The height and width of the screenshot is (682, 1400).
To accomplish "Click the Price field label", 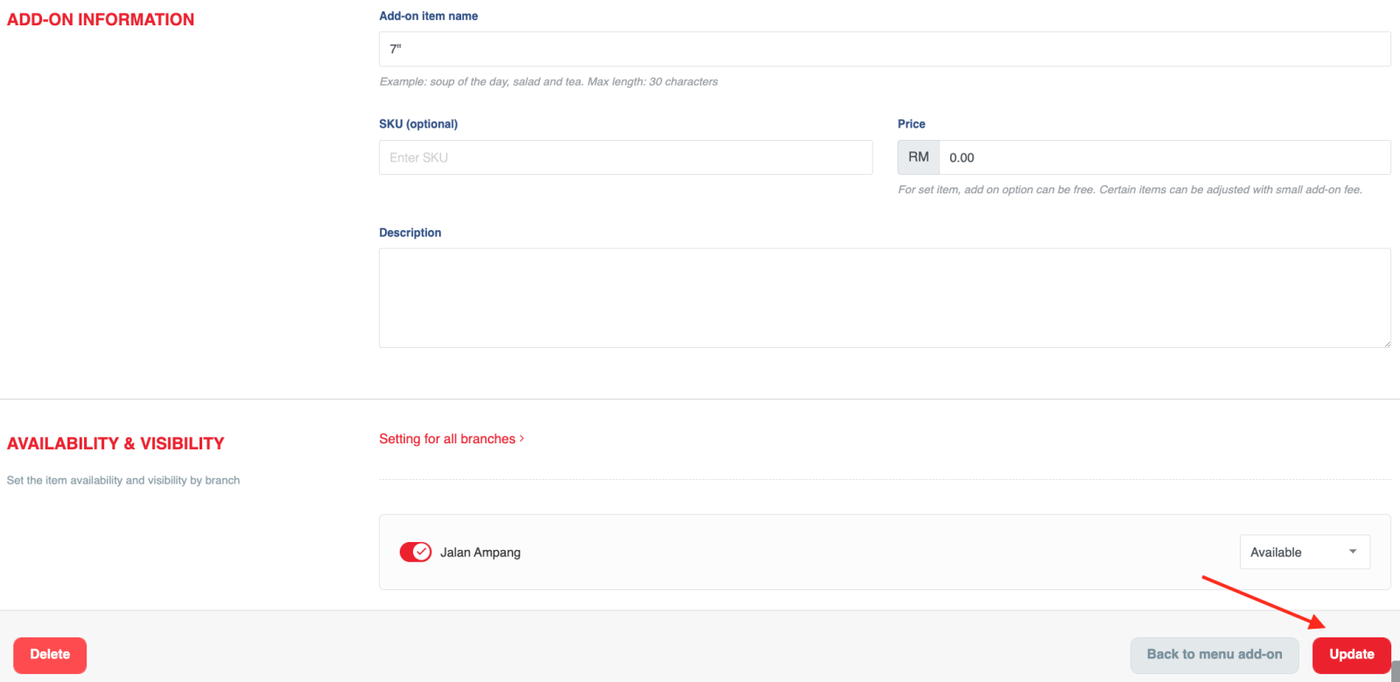I will [x=911, y=124].
